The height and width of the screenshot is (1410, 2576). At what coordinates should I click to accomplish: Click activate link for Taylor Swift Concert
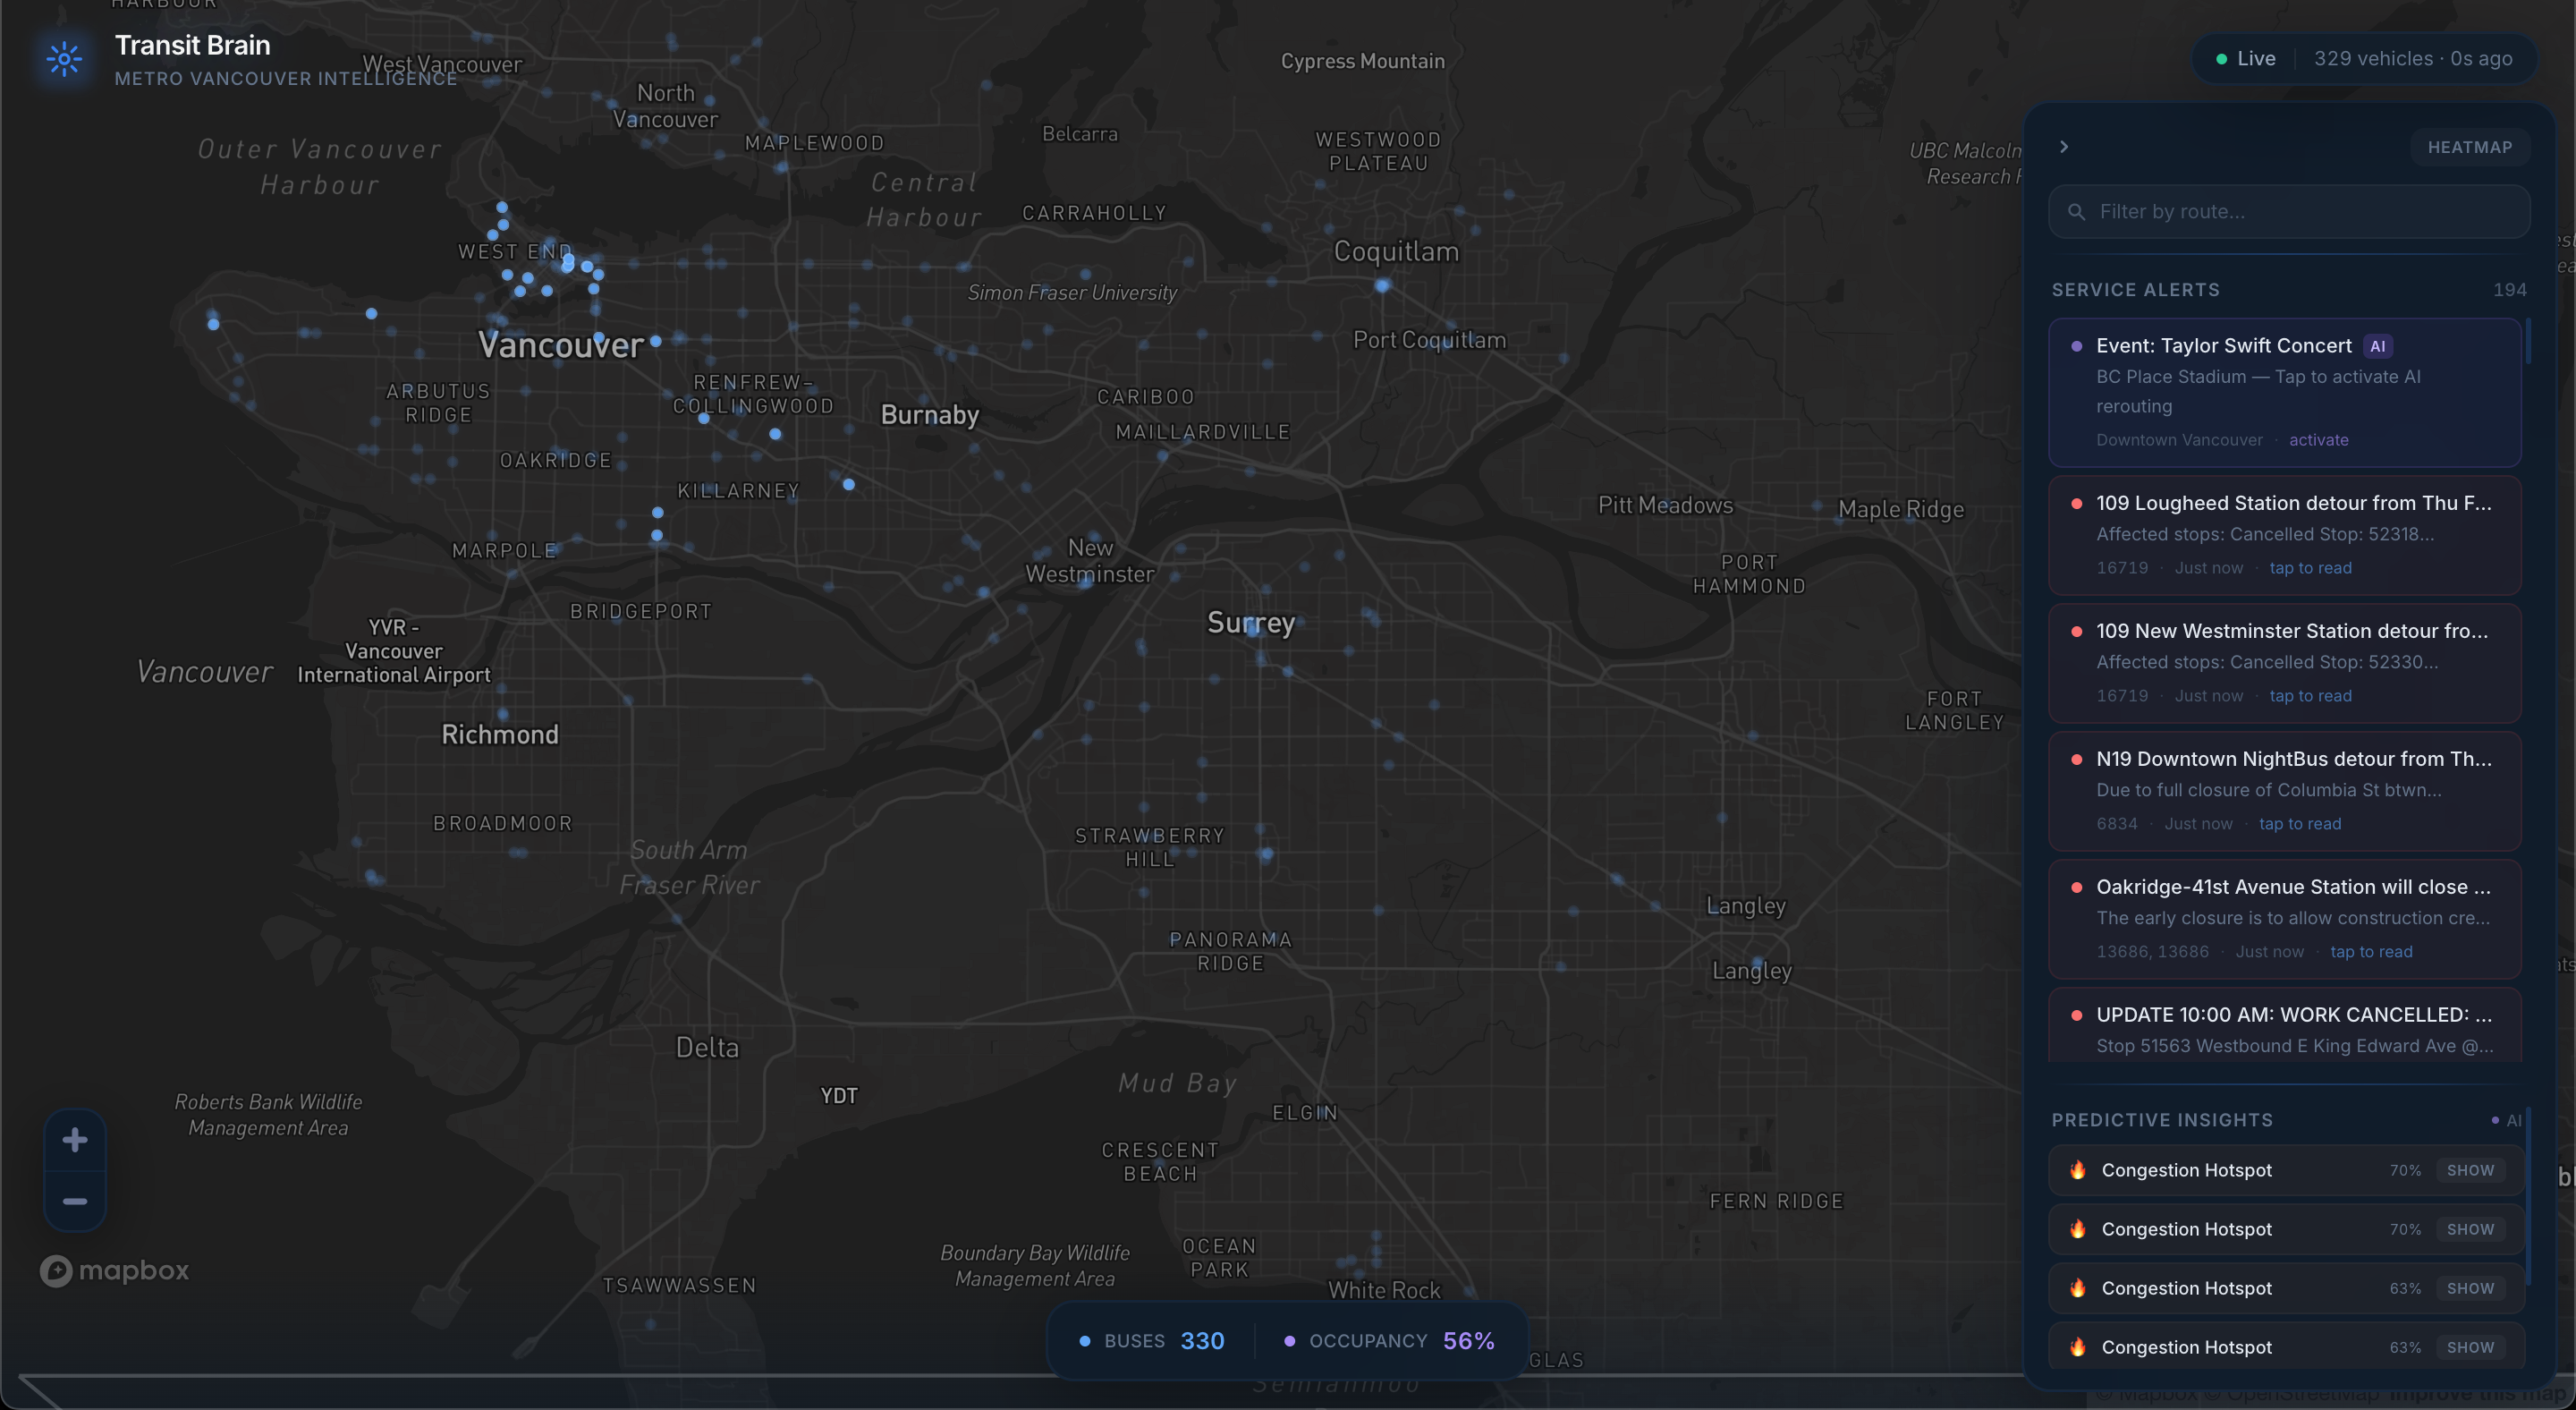point(2318,440)
